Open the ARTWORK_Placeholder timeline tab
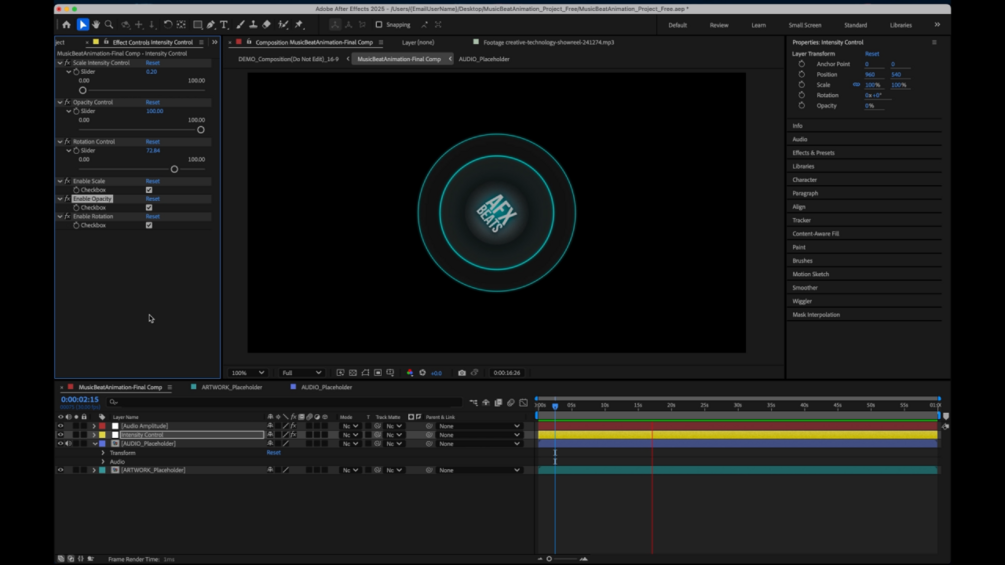 point(231,387)
